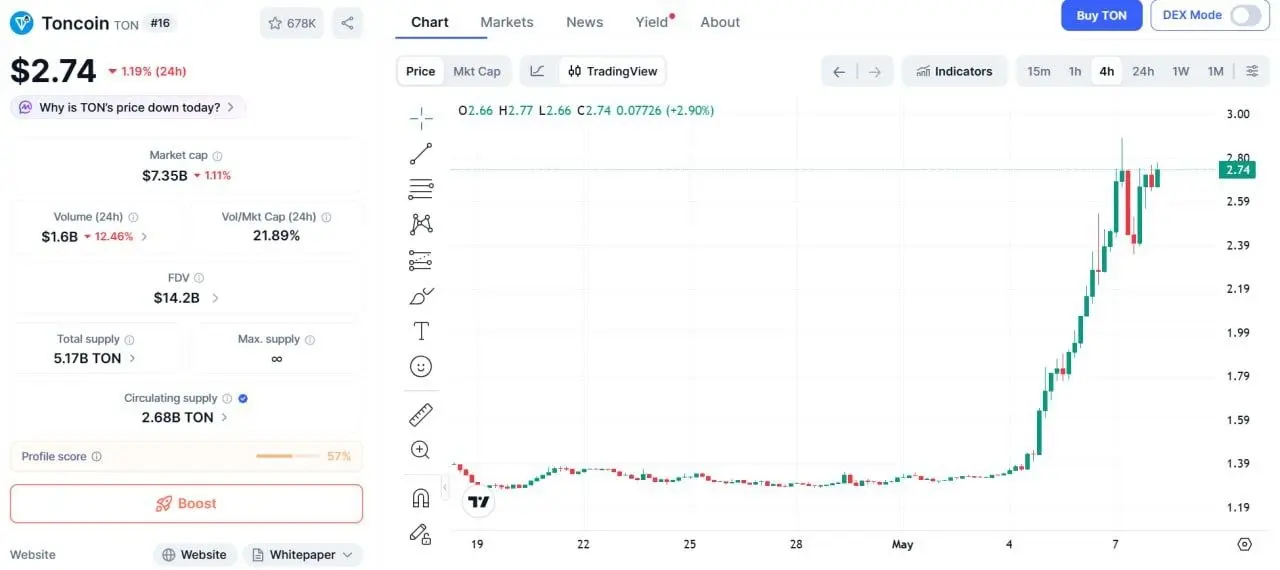The image size is (1280, 570).
Task: Expand Circulating supply 2.68B TON chevron
Action: [224, 418]
